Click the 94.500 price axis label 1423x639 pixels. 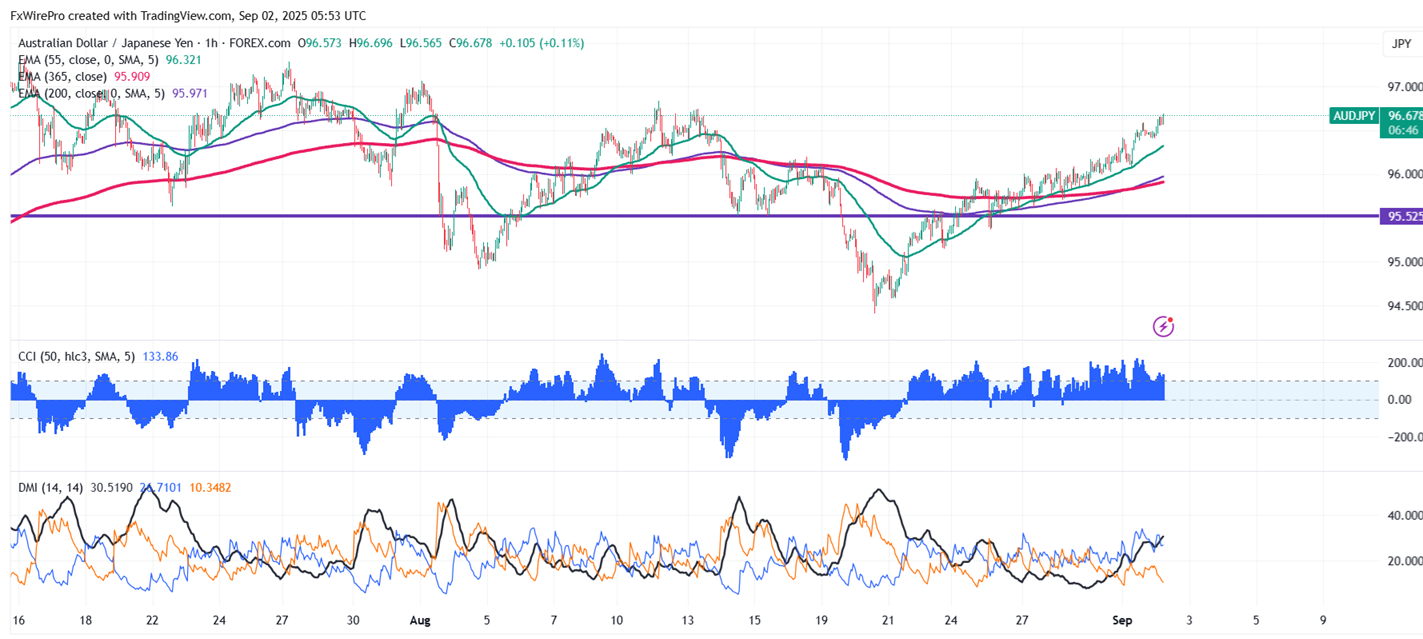coord(1404,306)
